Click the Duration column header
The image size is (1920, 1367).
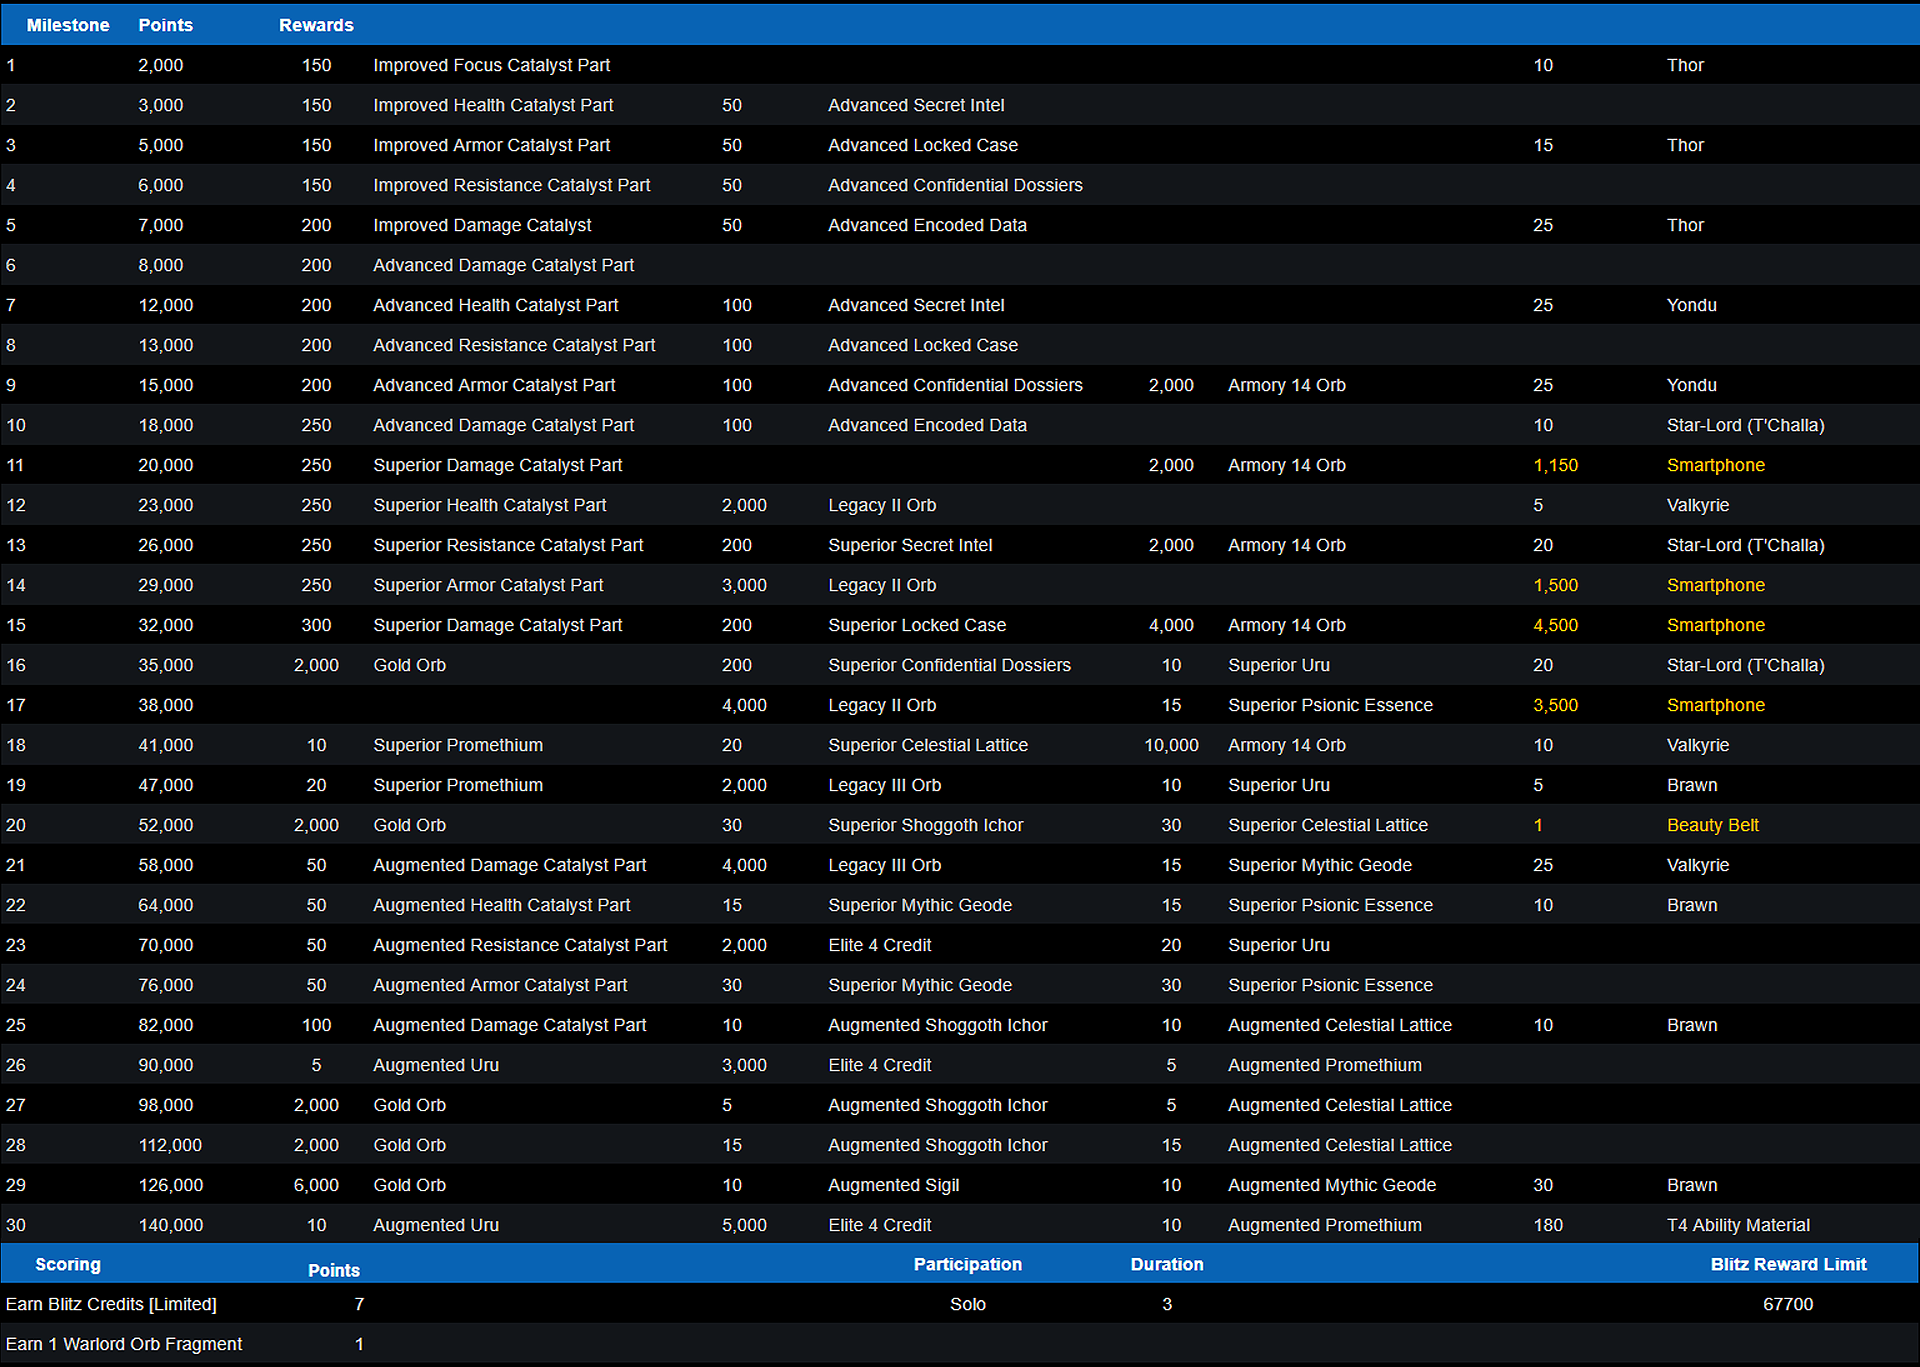point(1166,1264)
